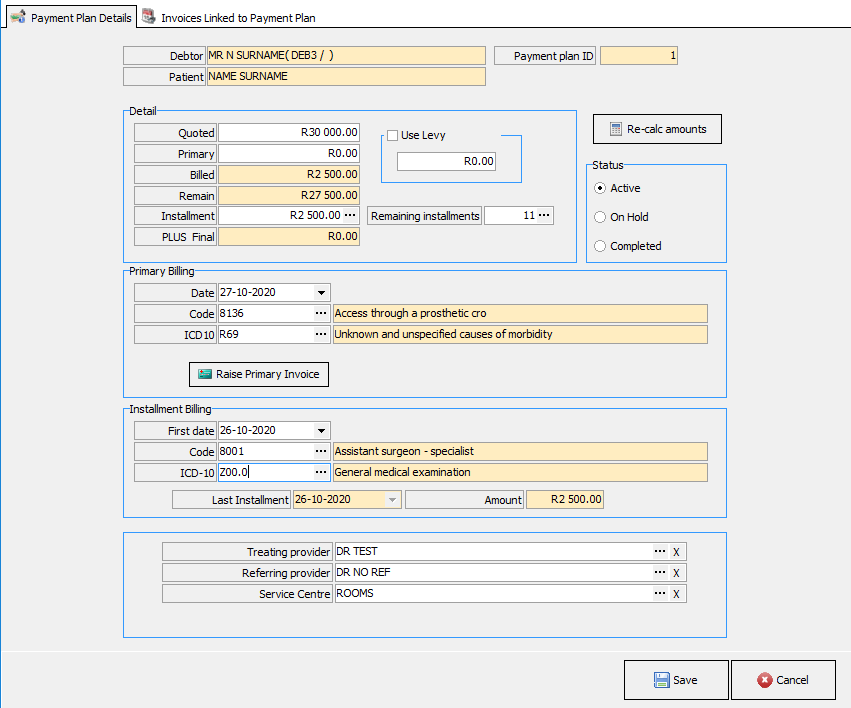Click the red Cancel icon
Viewport: 851px width, 708px height.
(765, 680)
